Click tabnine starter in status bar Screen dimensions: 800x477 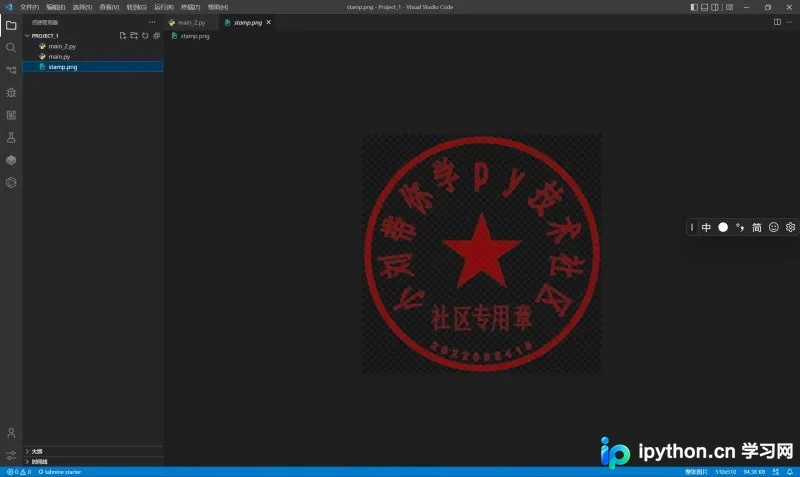point(60,472)
